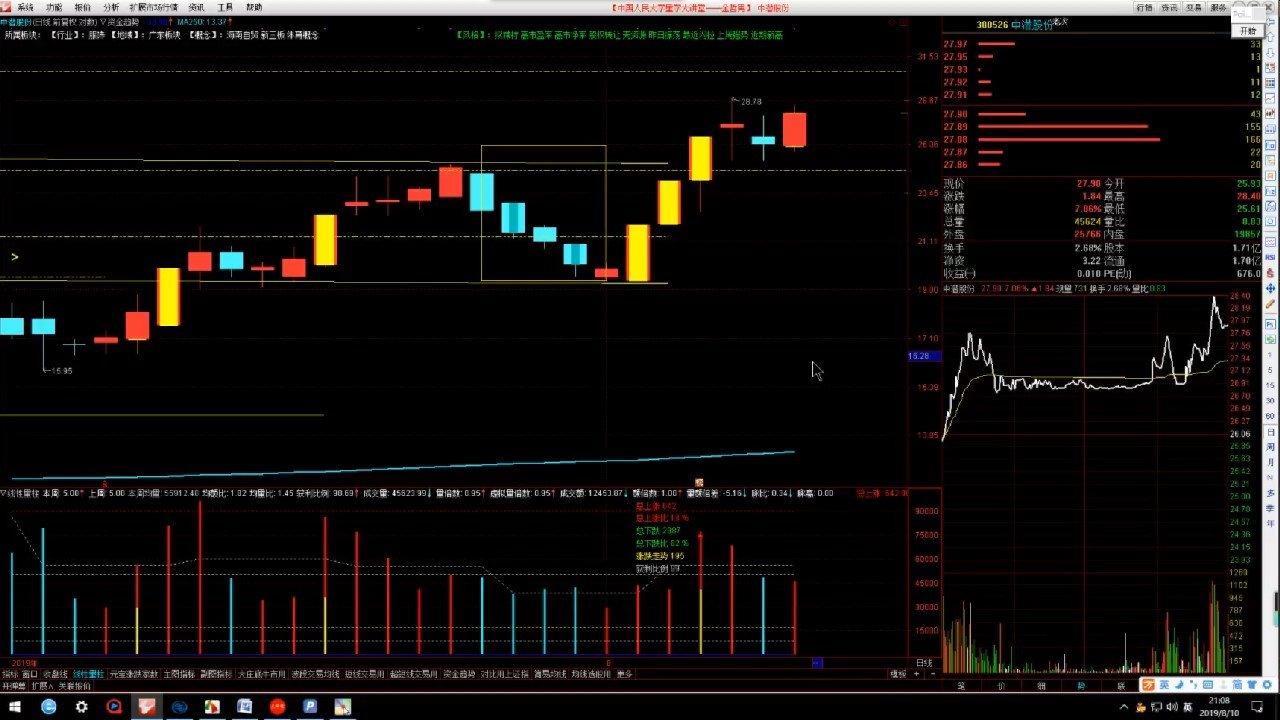The image size is (1280, 720).
Task: Click the RSI indicator icon in right sidebar
Action: click(x=1270, y=256)
